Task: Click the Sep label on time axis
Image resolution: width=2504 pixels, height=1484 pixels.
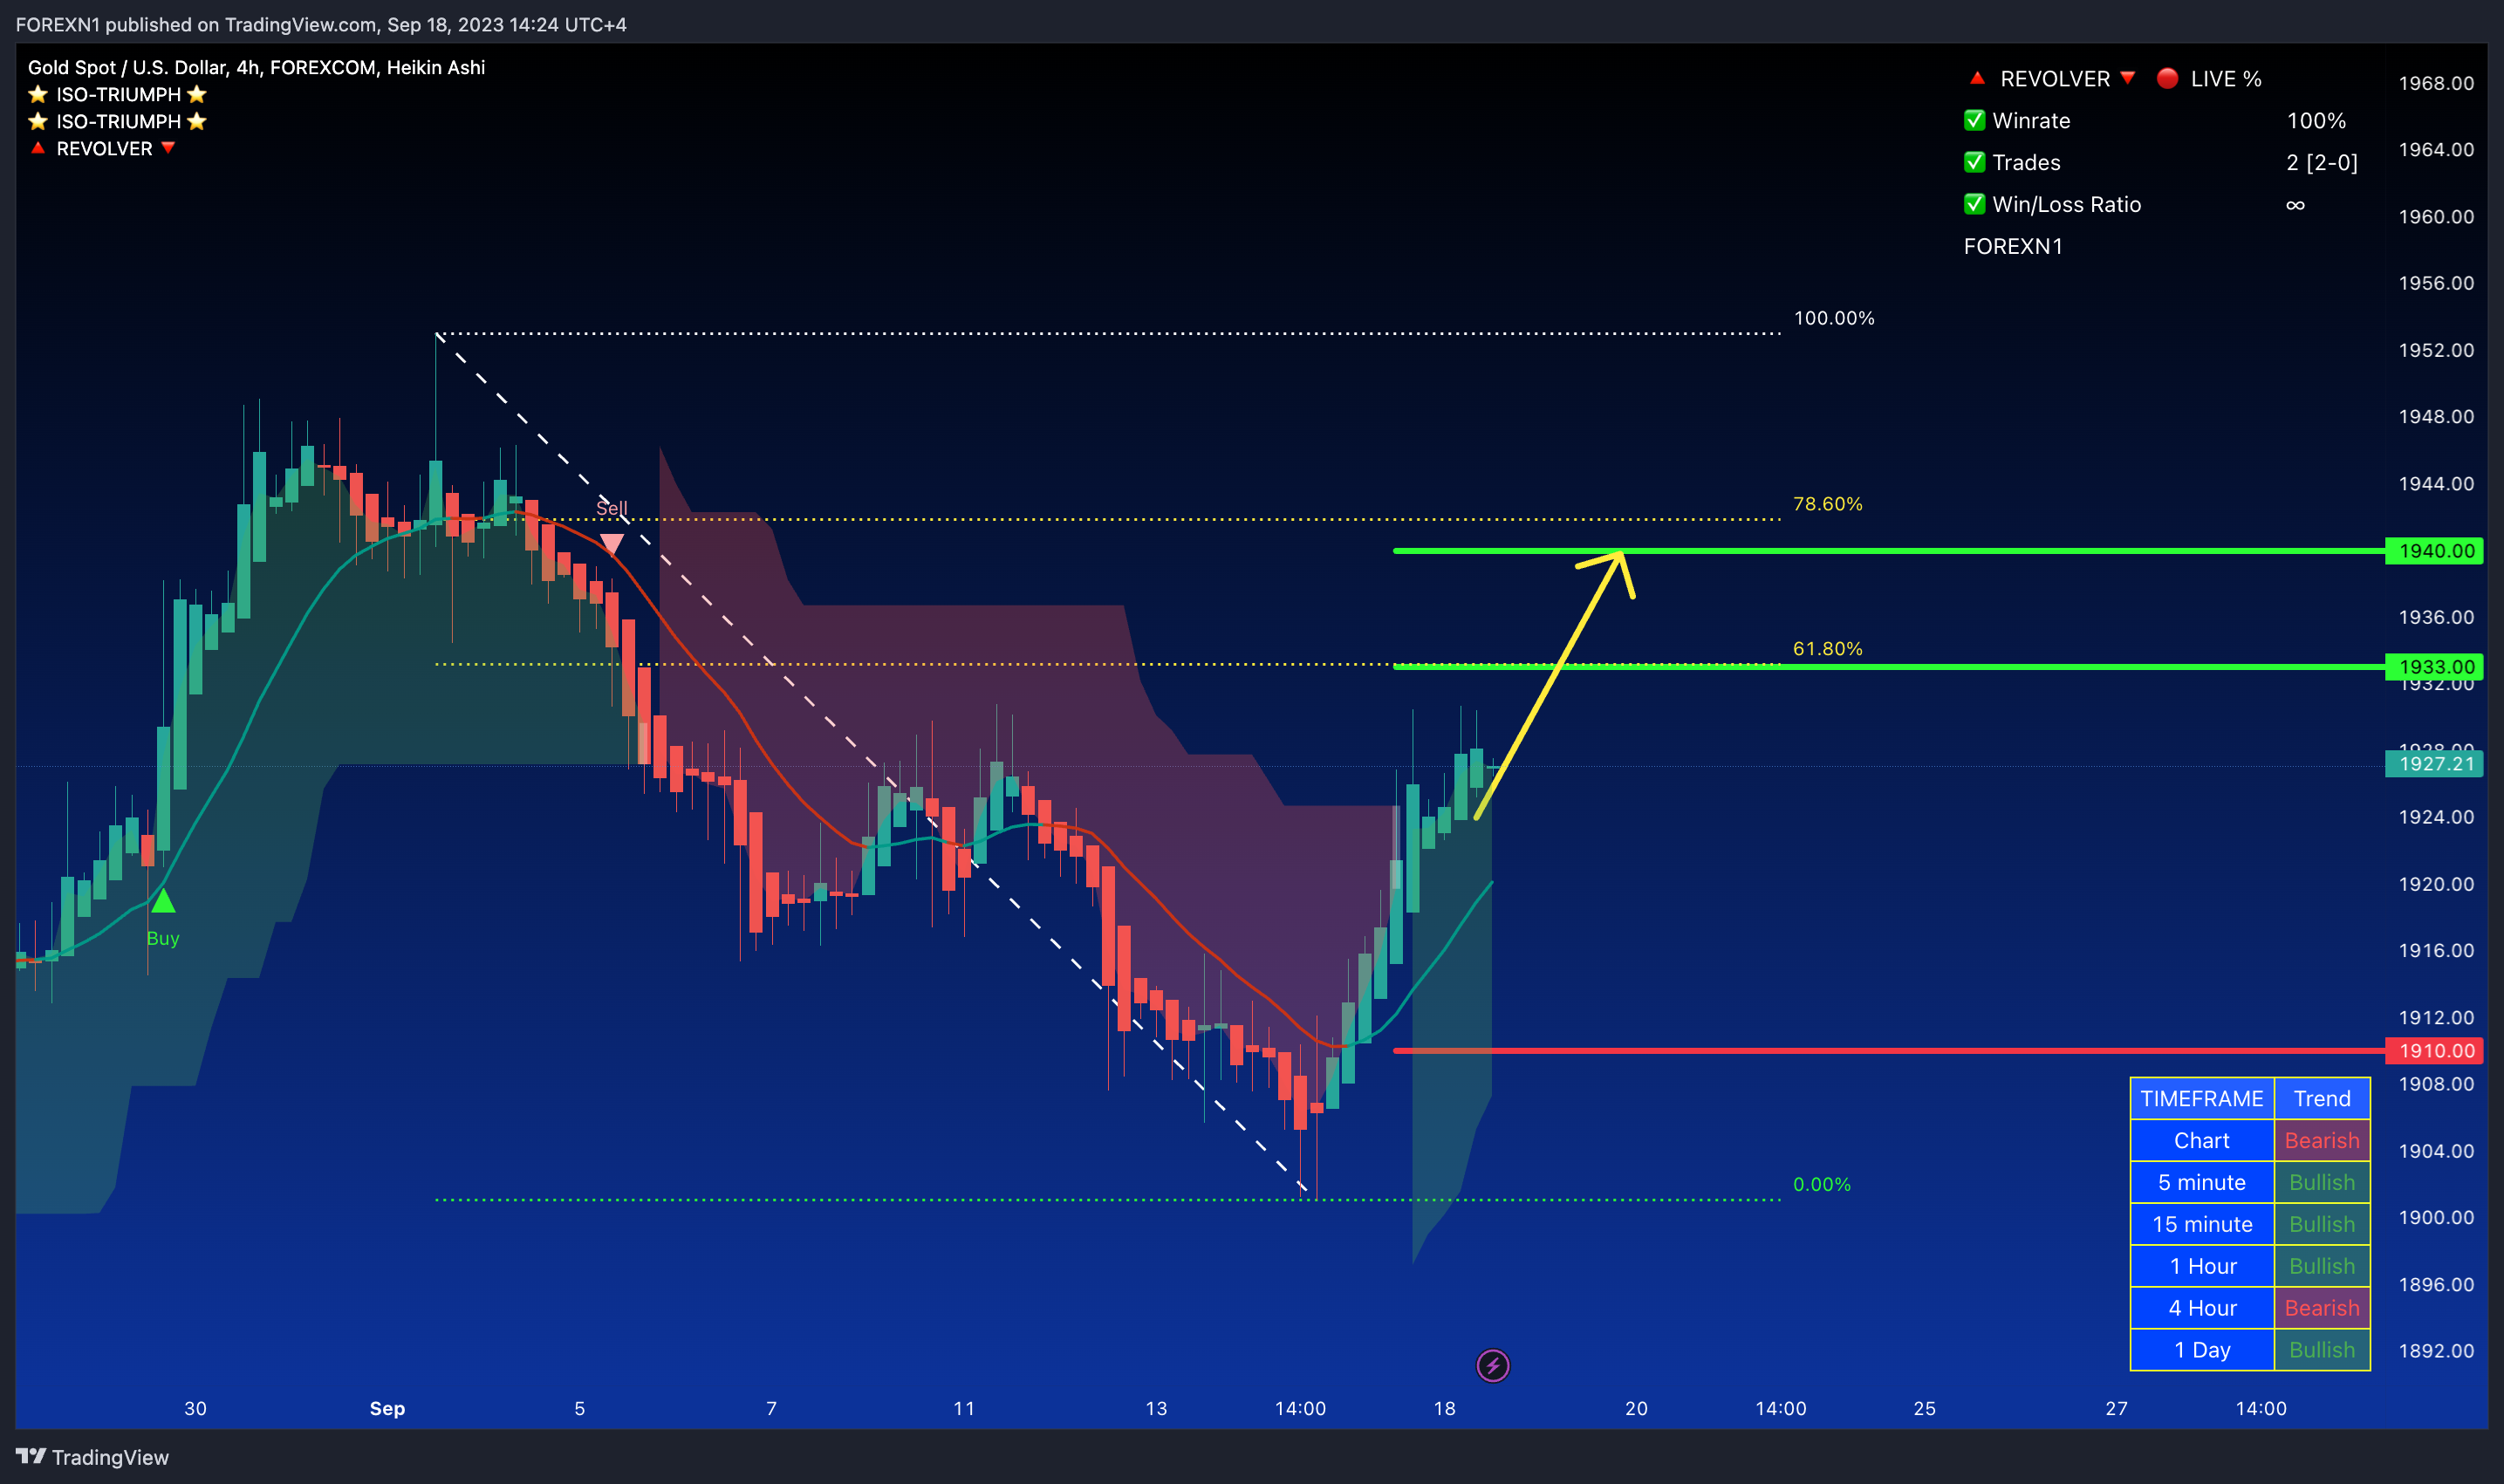Action: tap(388, 1409)
